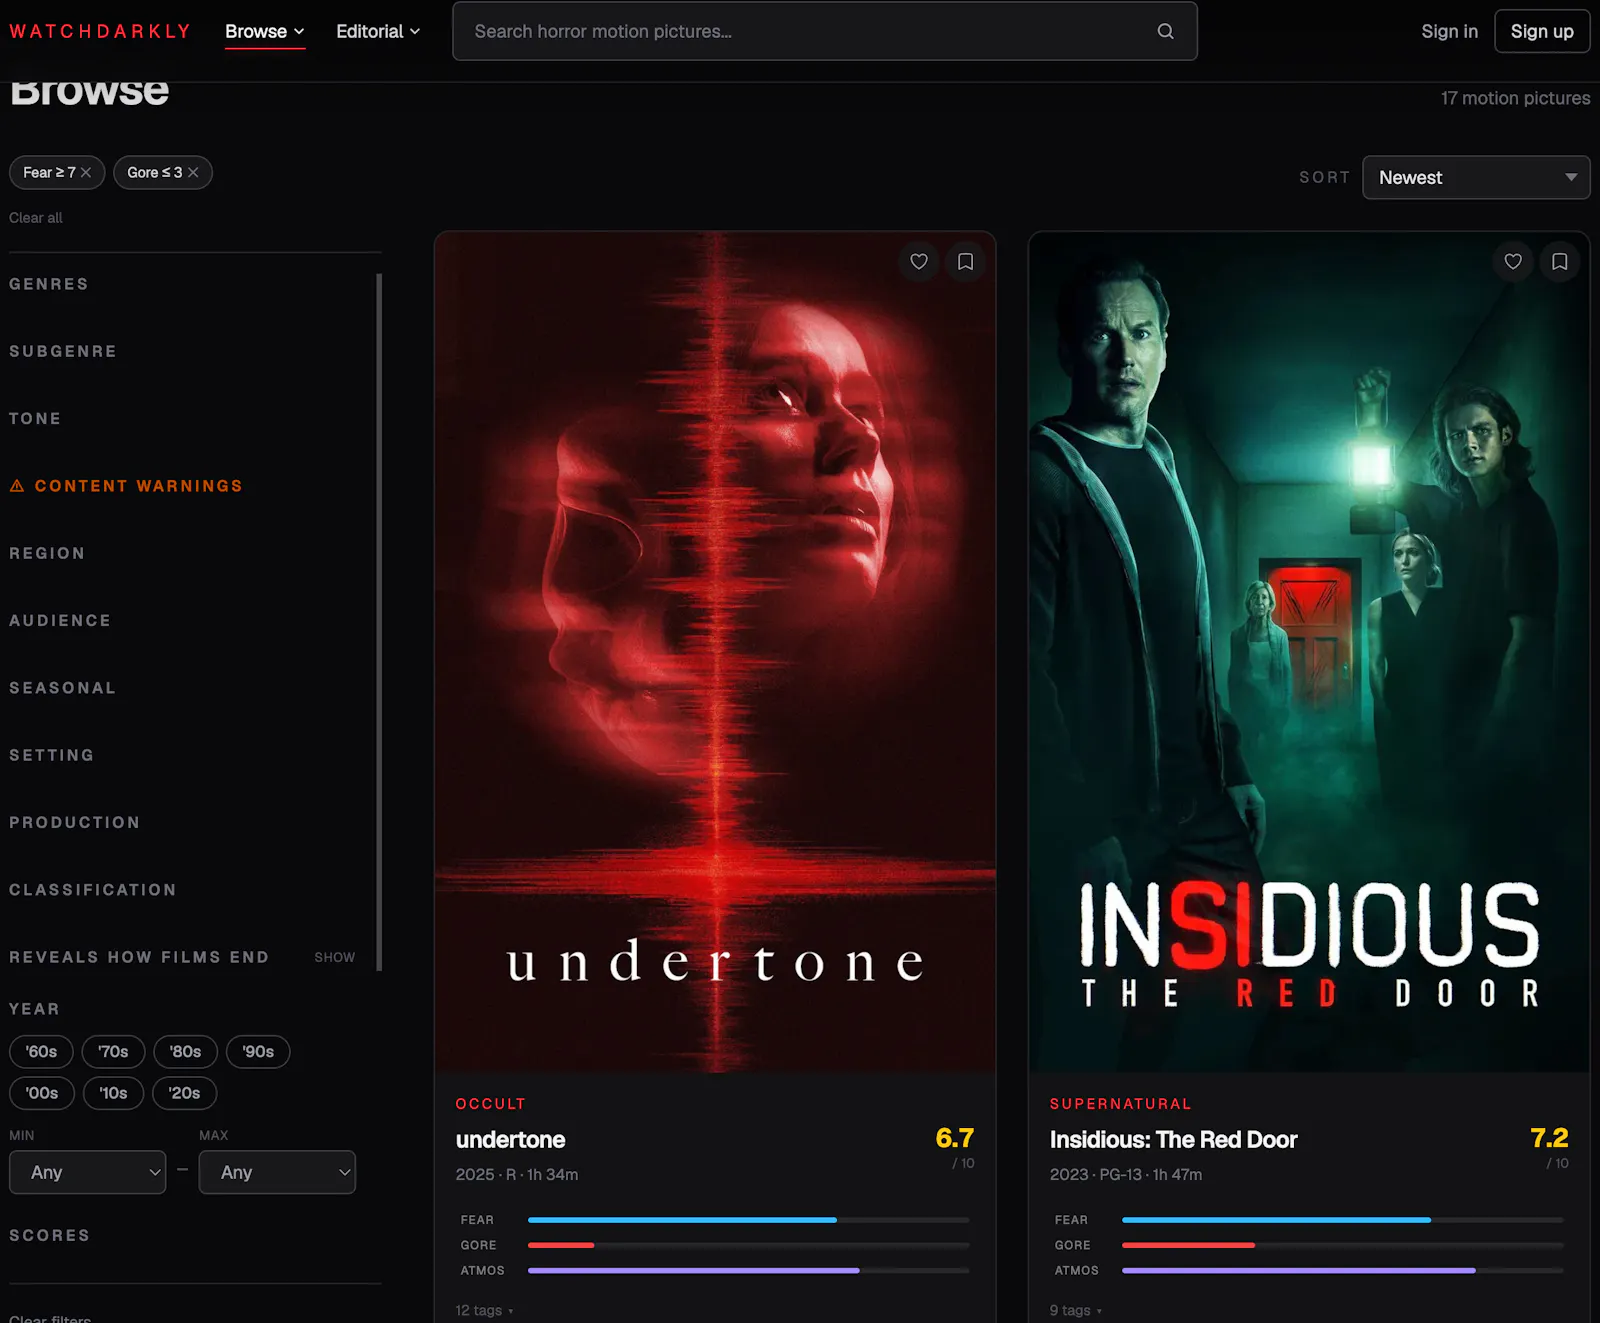The height and width of the screenshot is (1323, 1600).
Task: Expand the Tone filter section
Action: coord(35,419)
